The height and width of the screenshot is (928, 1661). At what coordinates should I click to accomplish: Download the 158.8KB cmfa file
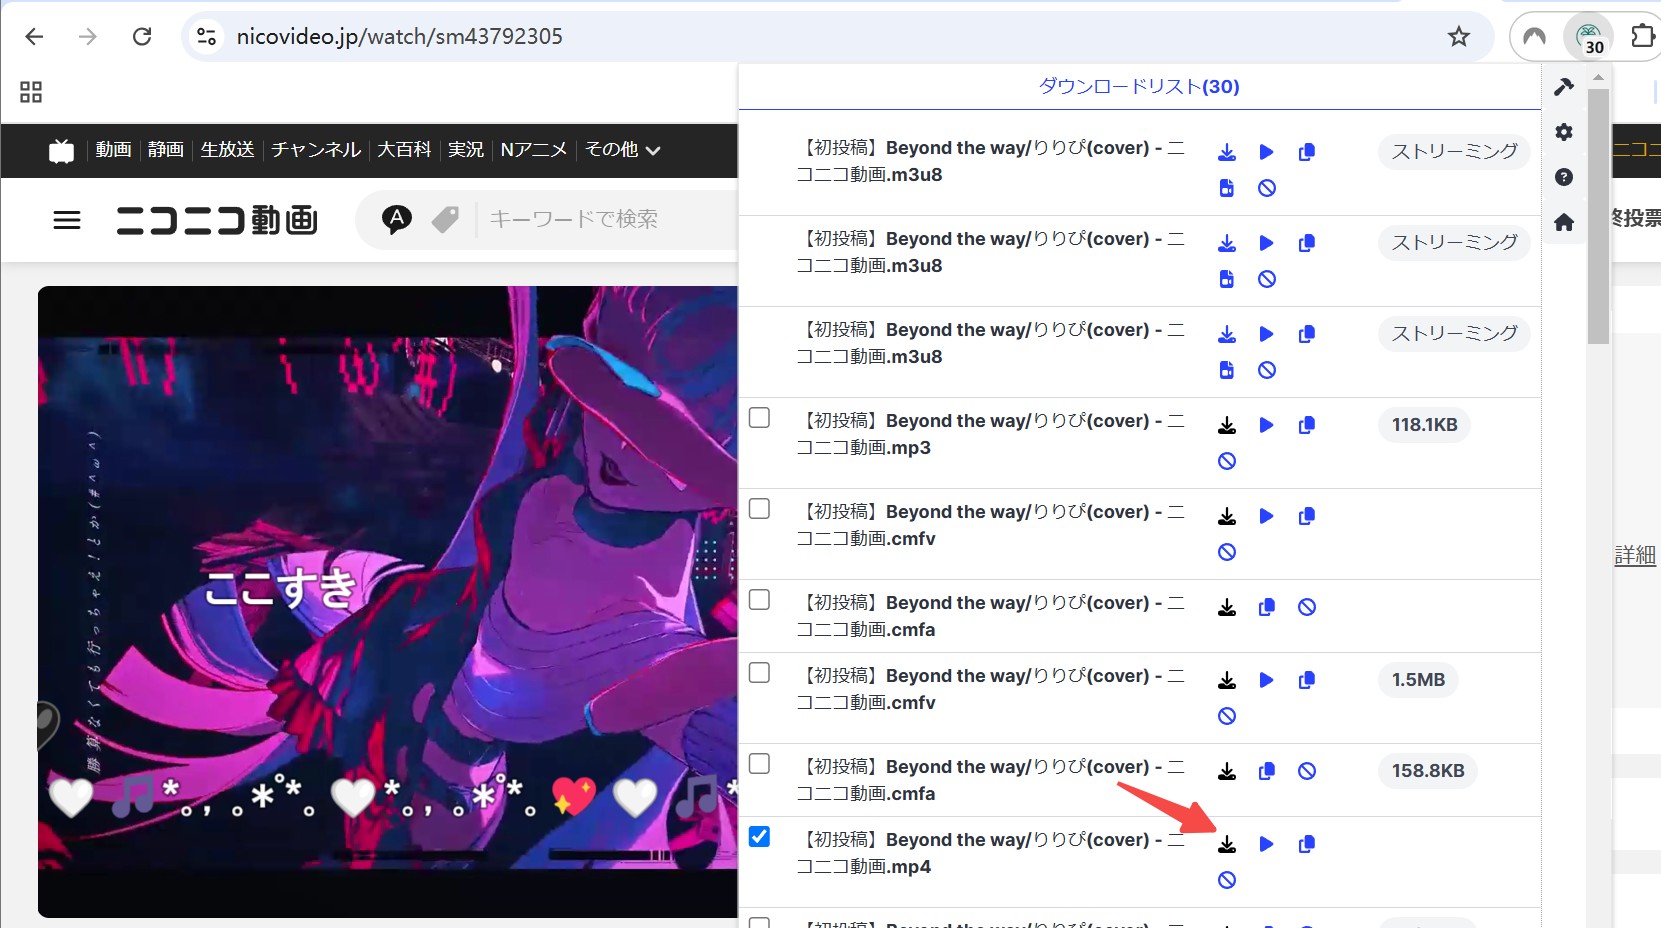coord(1227,771)
